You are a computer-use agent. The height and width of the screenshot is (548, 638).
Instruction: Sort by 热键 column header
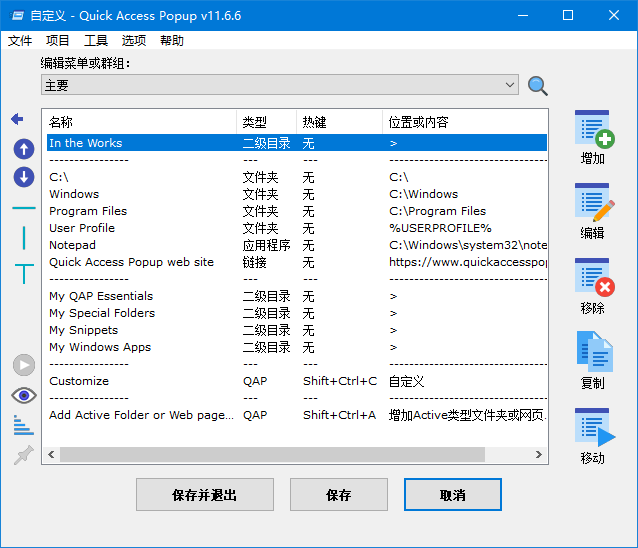pyautogui.click(x=339, y=122)
